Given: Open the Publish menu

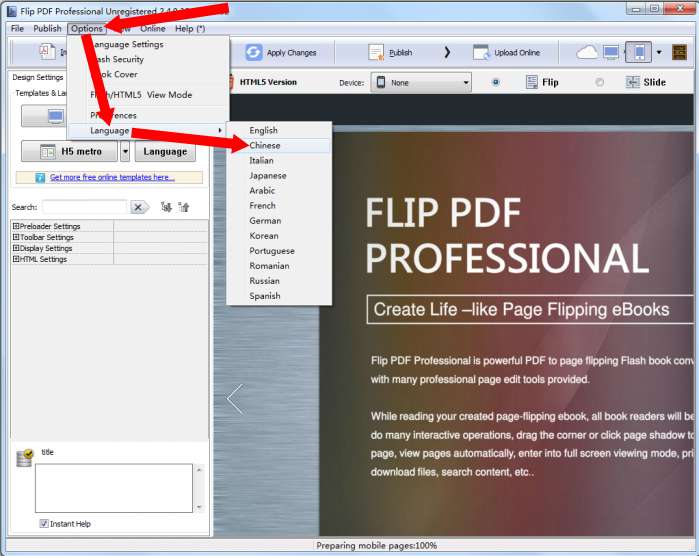Looking at the screenshot, I should 47,29.
